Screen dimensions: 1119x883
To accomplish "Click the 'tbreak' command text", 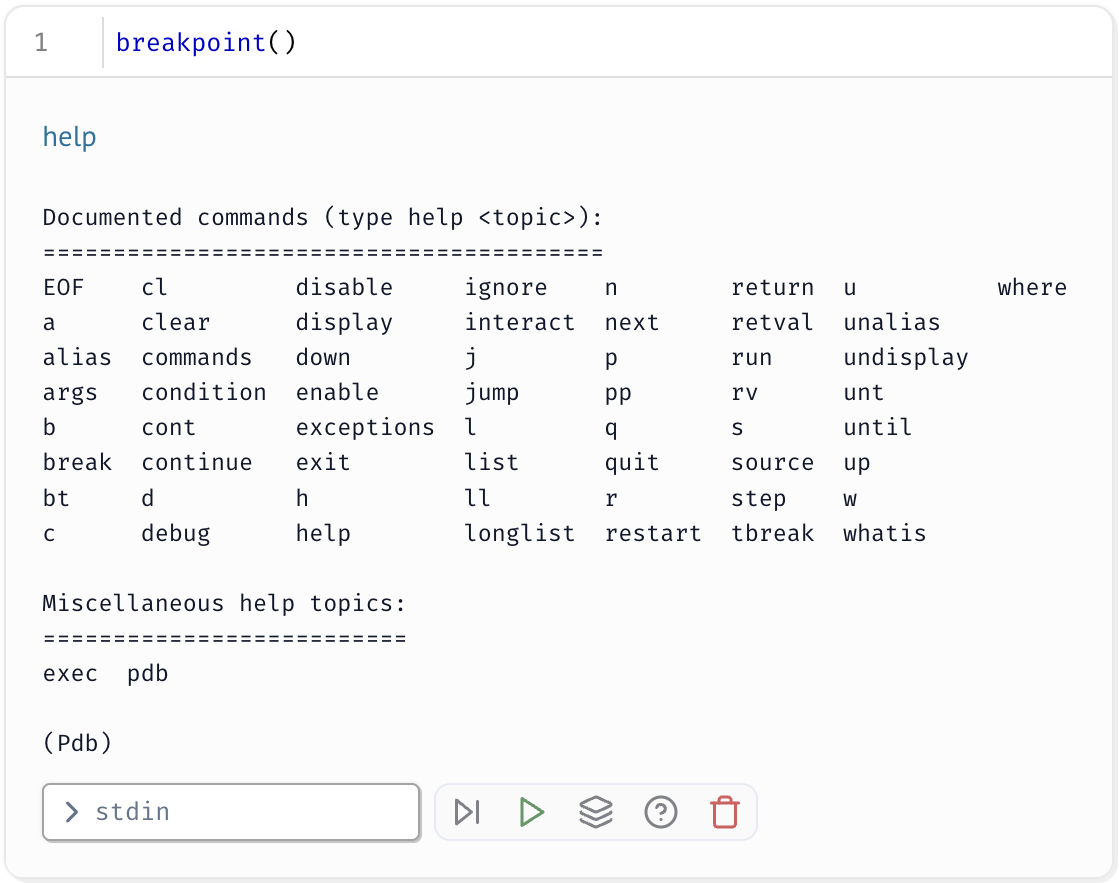I will coord(772,533).
